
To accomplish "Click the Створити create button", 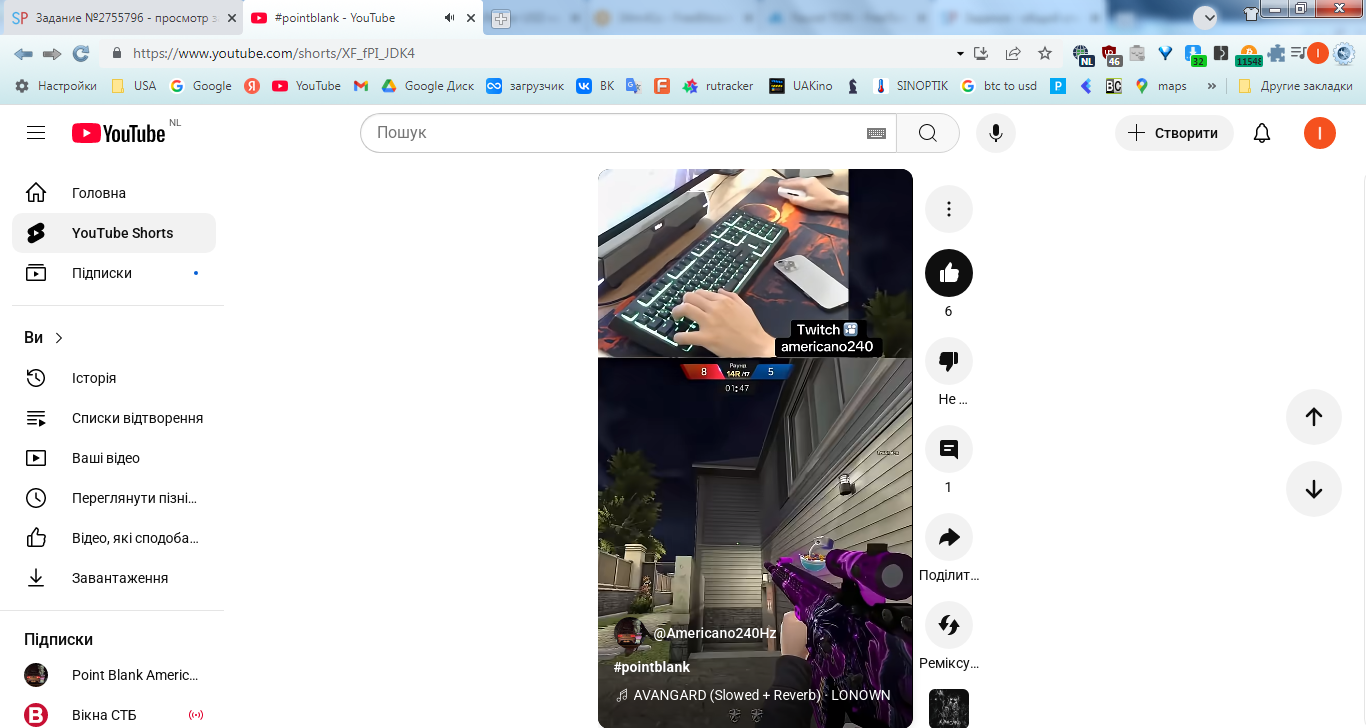I will (1174, 133).
